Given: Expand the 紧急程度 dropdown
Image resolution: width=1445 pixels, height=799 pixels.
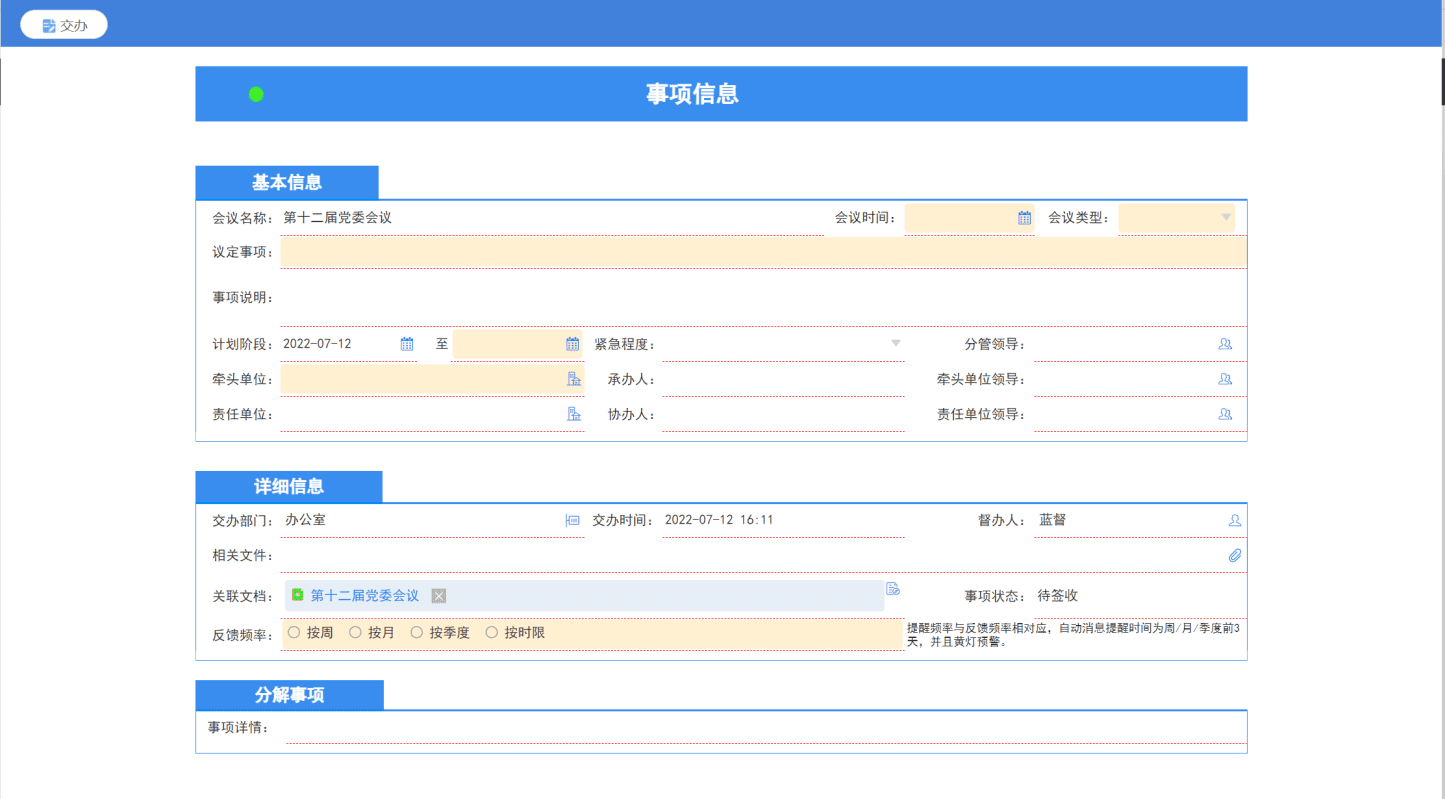Looking at the screenshot, I should tap(896, 344).
